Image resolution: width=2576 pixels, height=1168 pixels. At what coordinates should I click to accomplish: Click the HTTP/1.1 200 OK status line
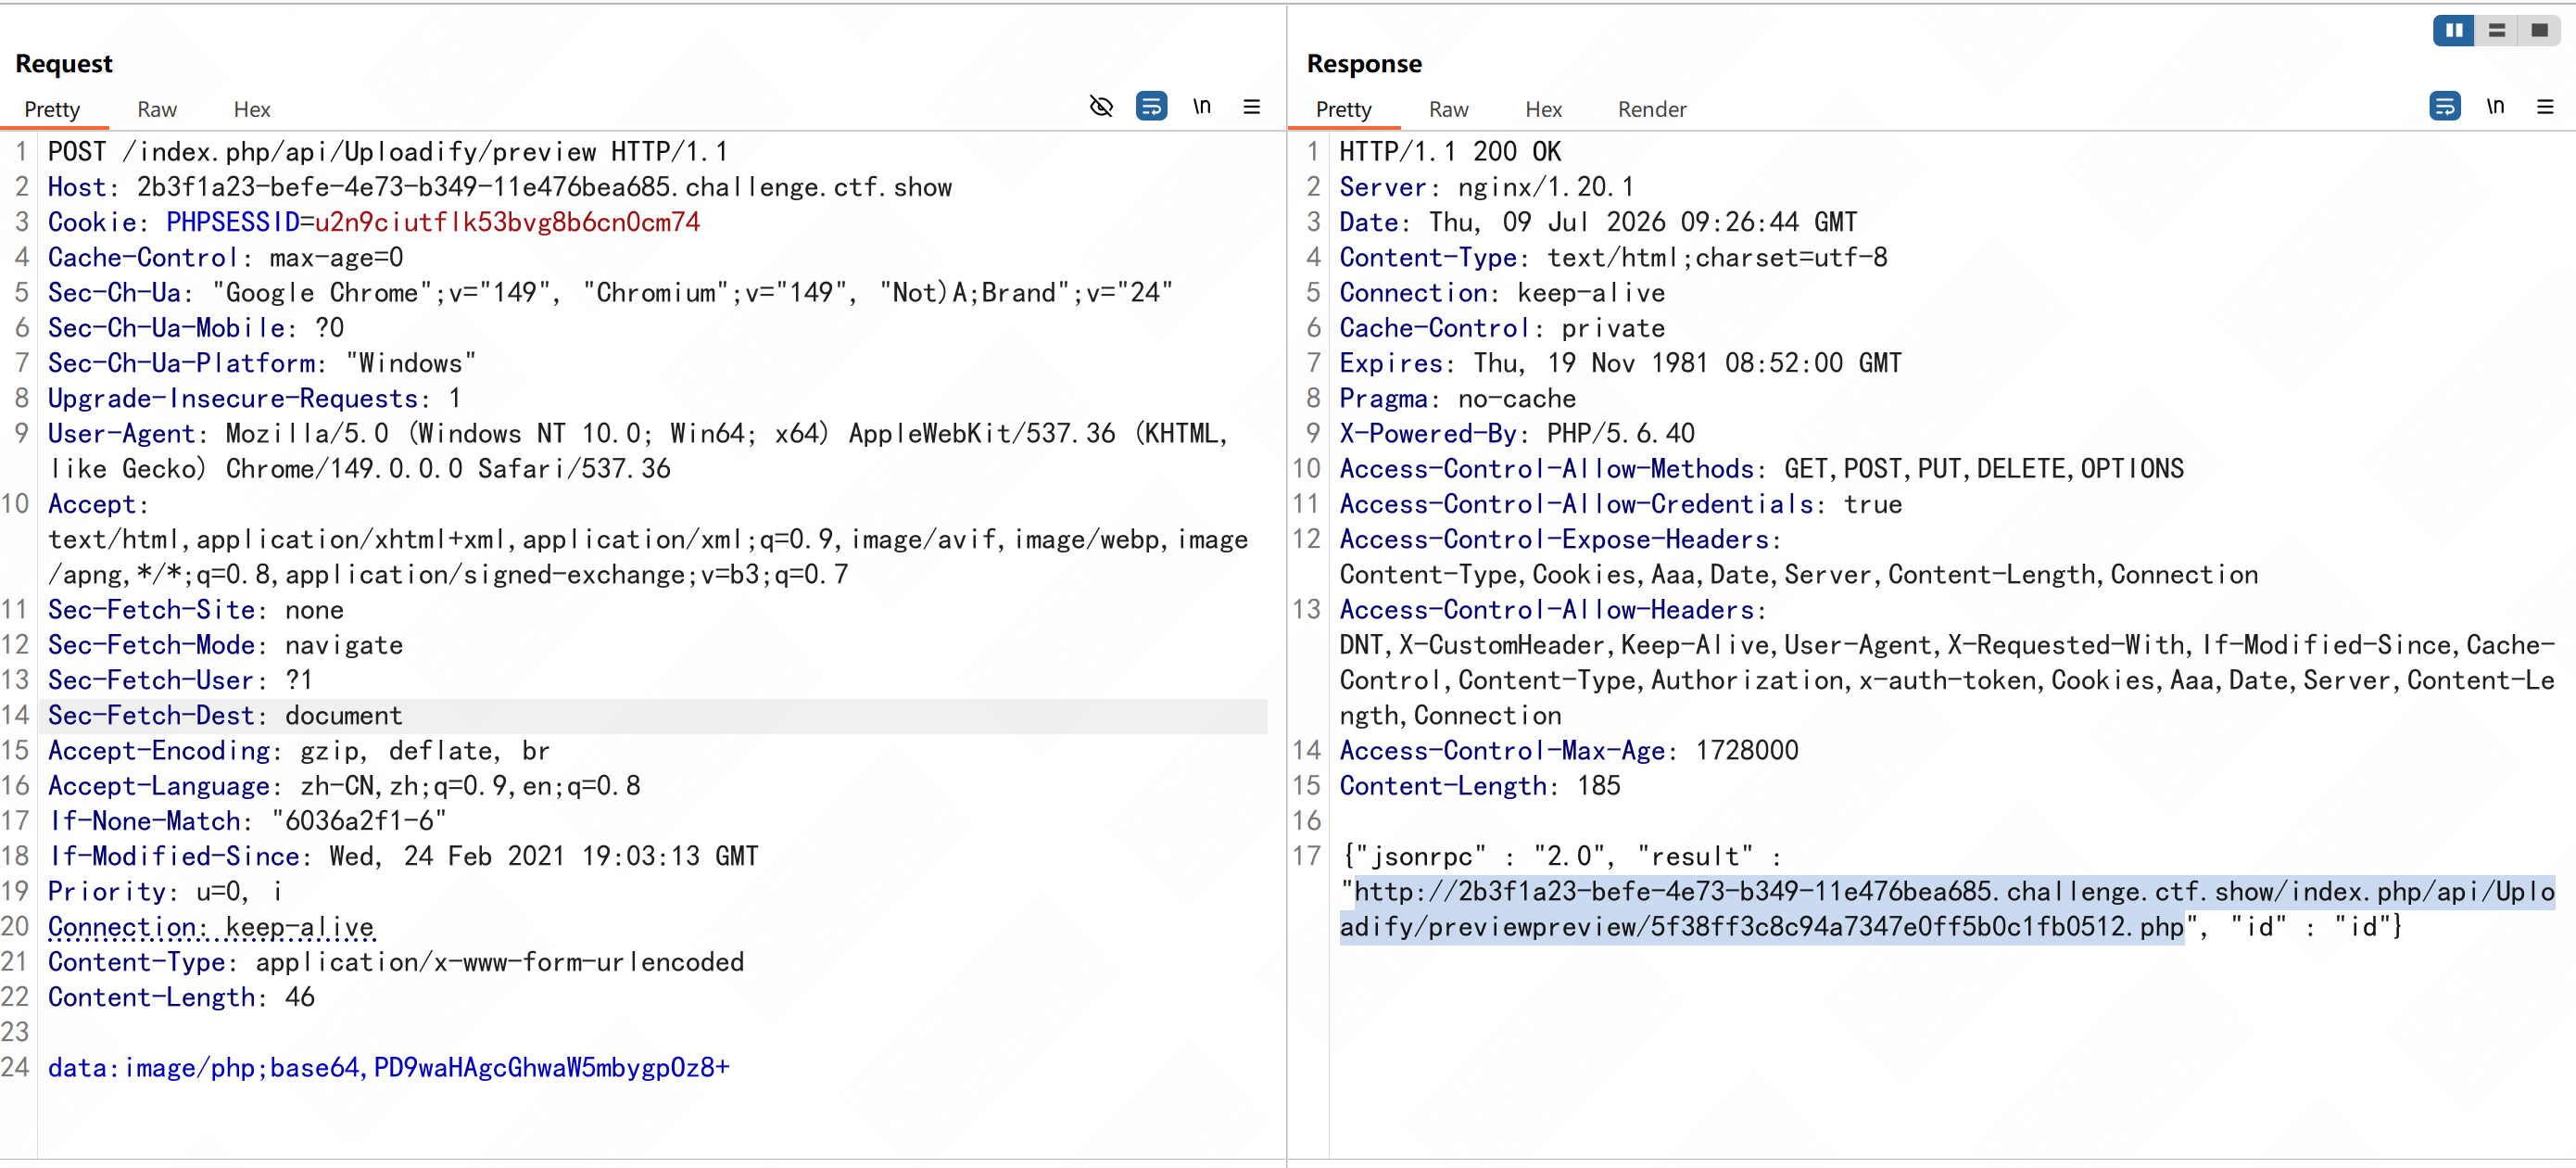pyautogui.click(x=1450, y=152)
